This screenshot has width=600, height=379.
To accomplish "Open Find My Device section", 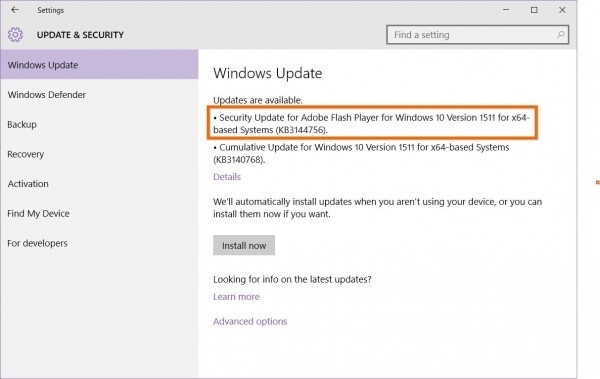I will click(99, 213).
